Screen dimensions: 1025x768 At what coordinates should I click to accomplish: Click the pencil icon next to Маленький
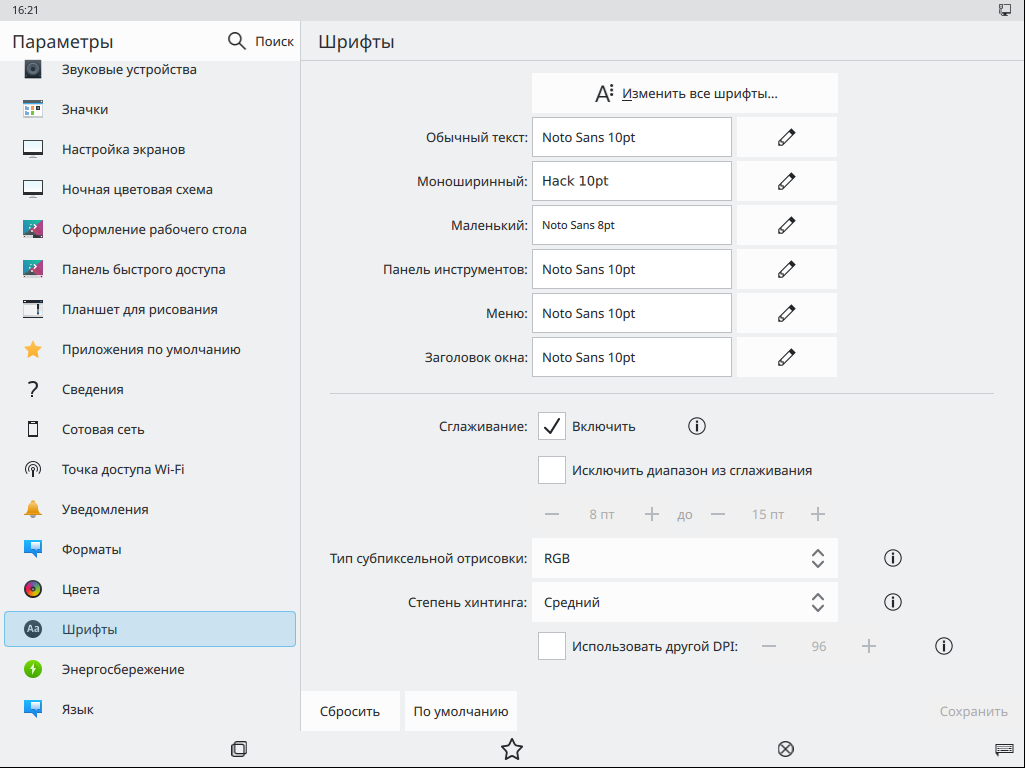click(787, 225)
